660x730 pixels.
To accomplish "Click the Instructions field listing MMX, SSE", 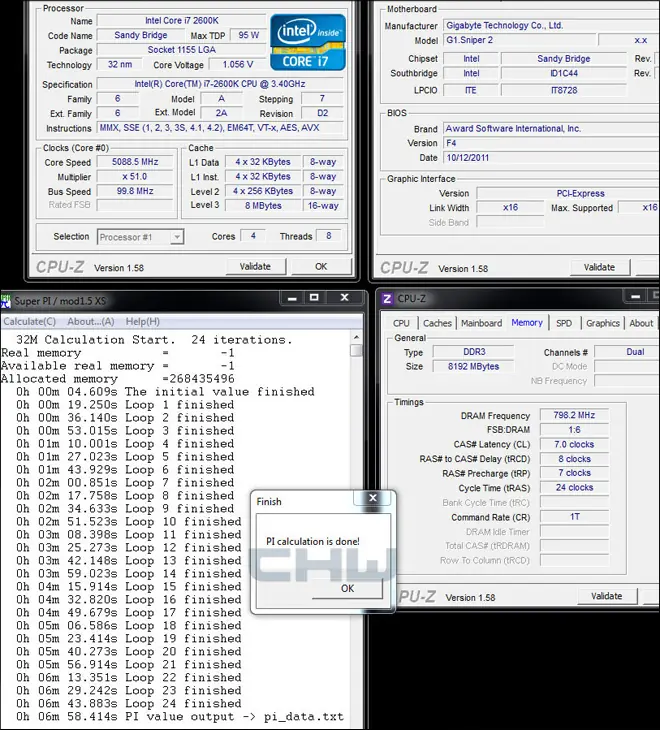I will pyautogui.click(x=220, y=128).
